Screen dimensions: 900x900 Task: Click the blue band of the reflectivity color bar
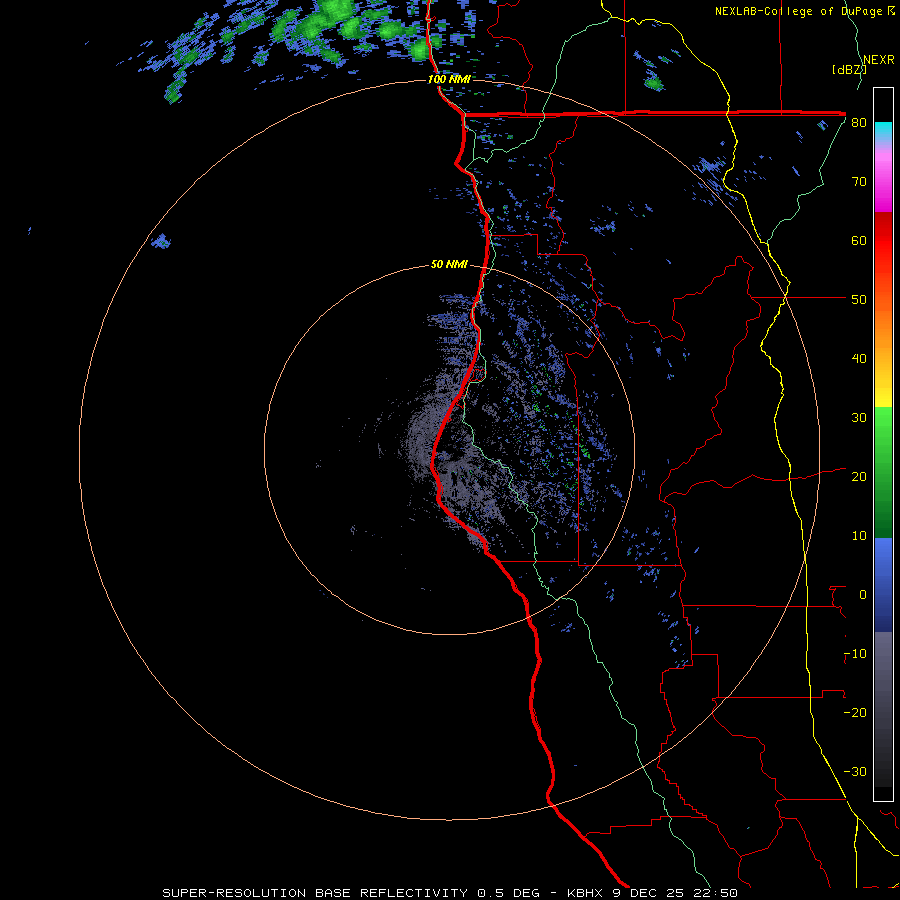883,585
